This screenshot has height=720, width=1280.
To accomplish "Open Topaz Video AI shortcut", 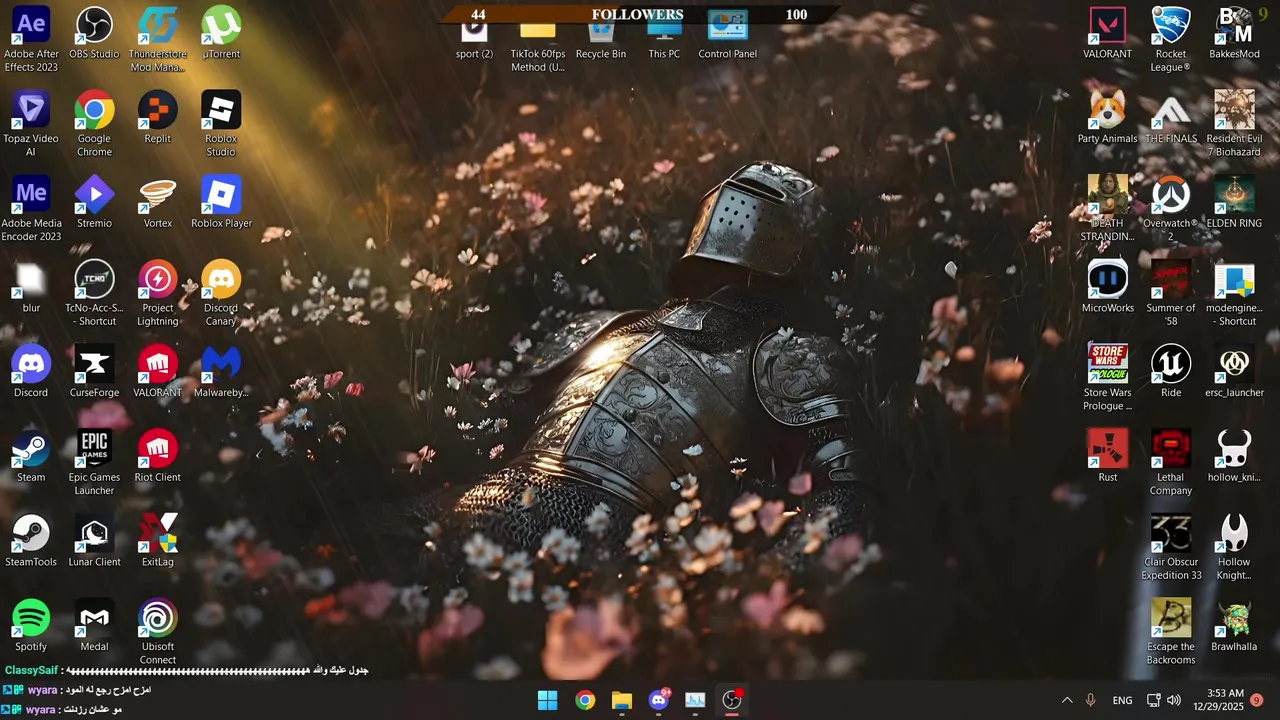I will tap(31, 125).
